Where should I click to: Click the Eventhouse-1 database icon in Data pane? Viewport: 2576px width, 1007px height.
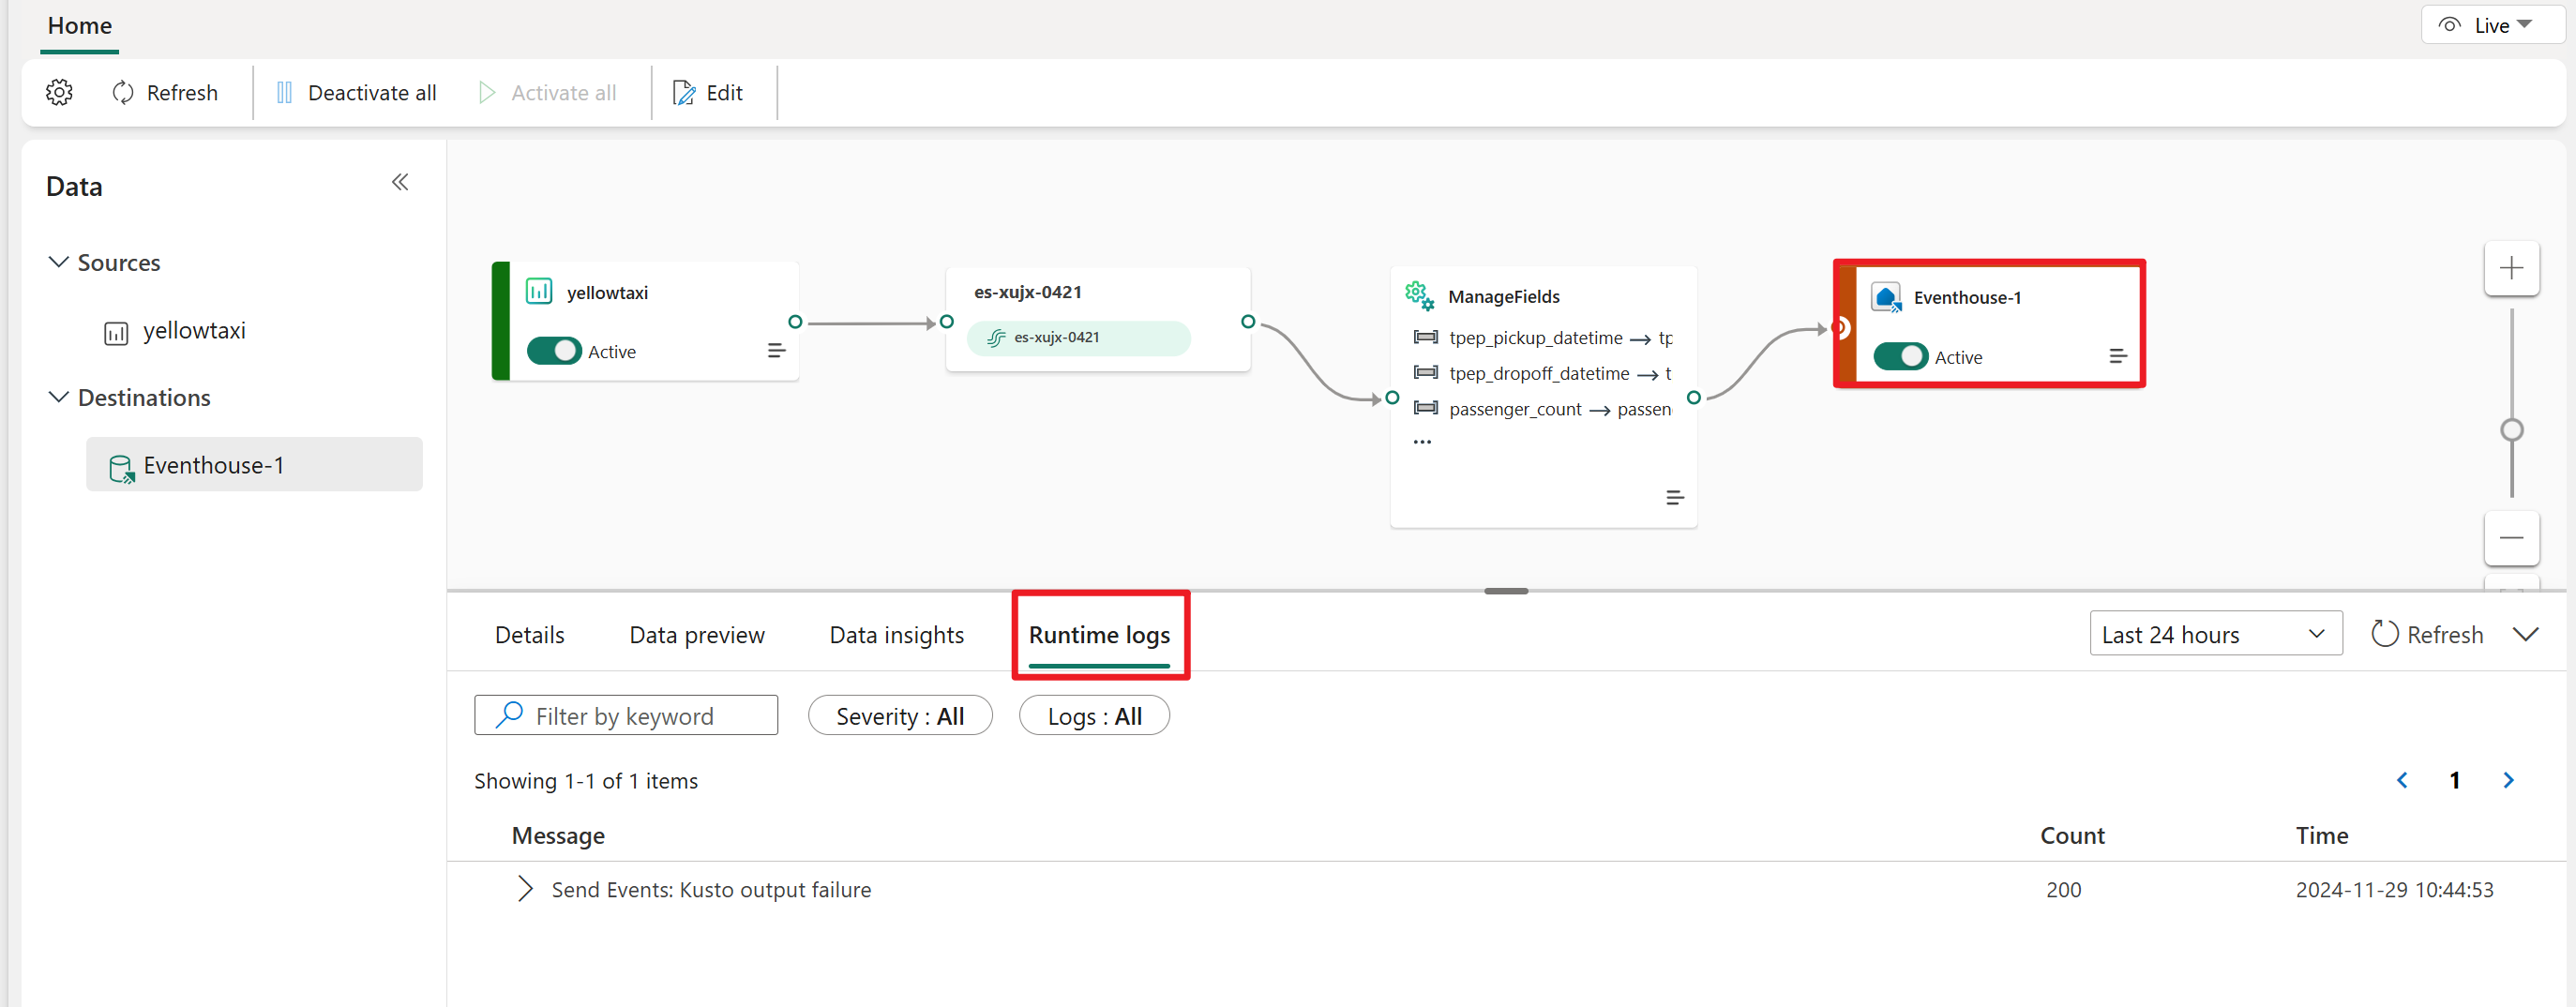coord(121,467)
